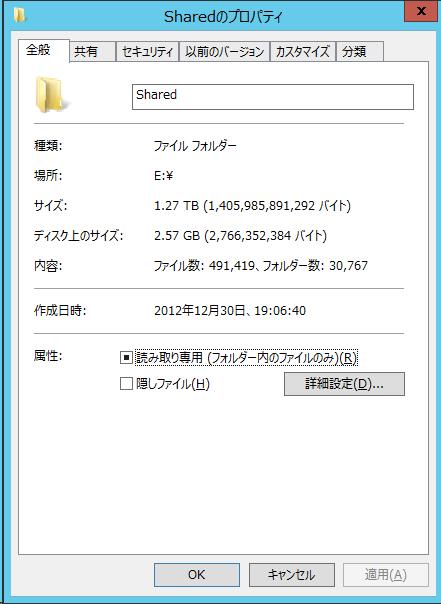The width and height of the screenshot is (441, 604).
Task: Select the 全般 general tab
Action: (x=44, y=50)
